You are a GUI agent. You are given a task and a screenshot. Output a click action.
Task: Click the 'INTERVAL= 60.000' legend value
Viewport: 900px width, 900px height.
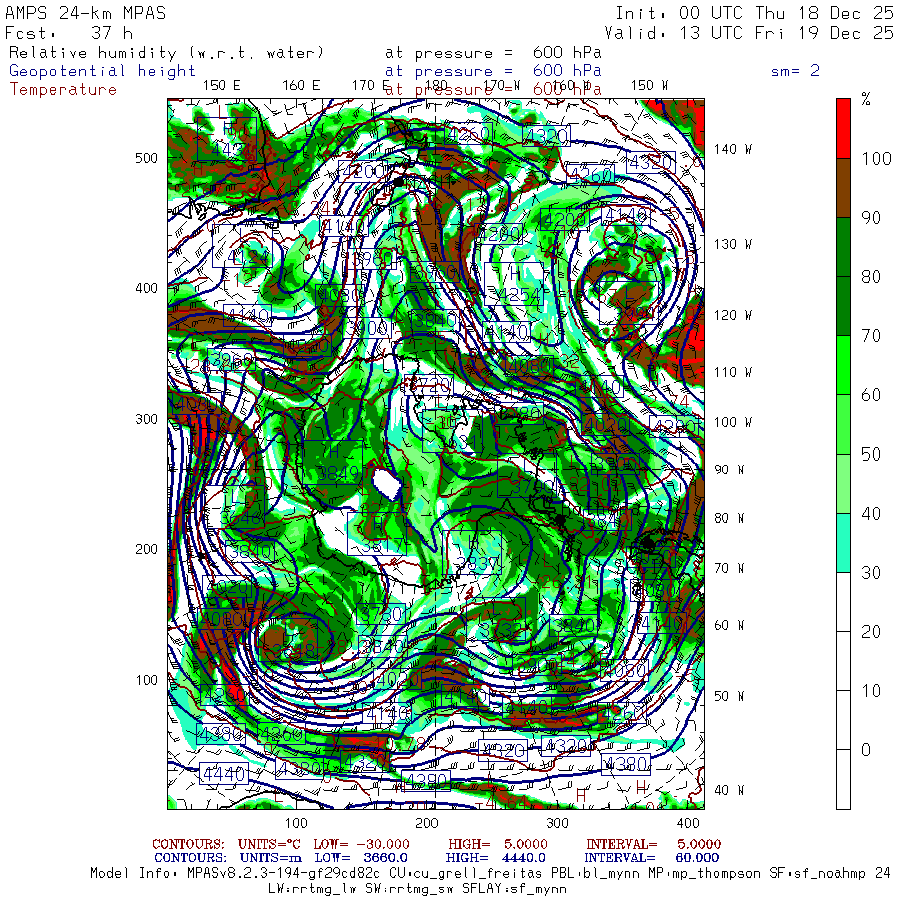(652, 858)
